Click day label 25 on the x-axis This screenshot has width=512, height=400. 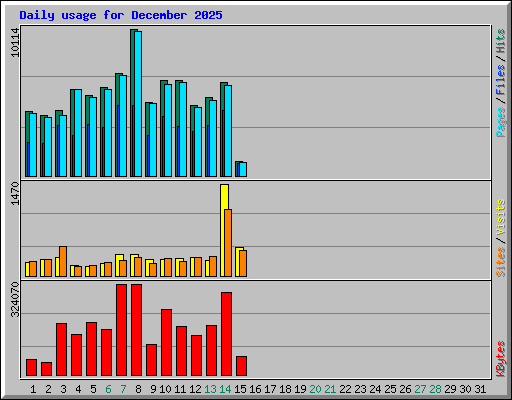390,389
